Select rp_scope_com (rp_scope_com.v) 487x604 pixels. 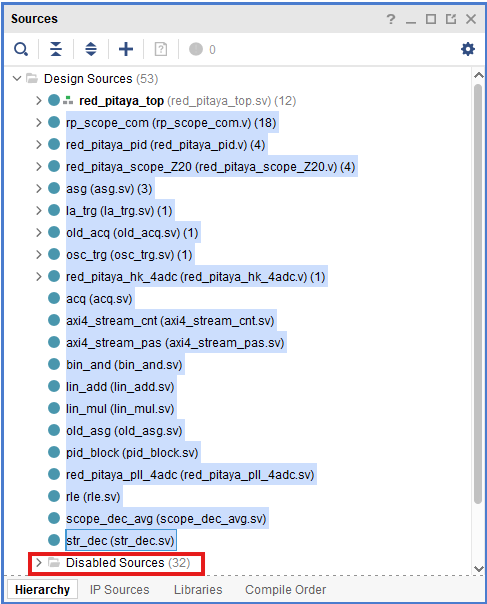(x=172, y=122)
